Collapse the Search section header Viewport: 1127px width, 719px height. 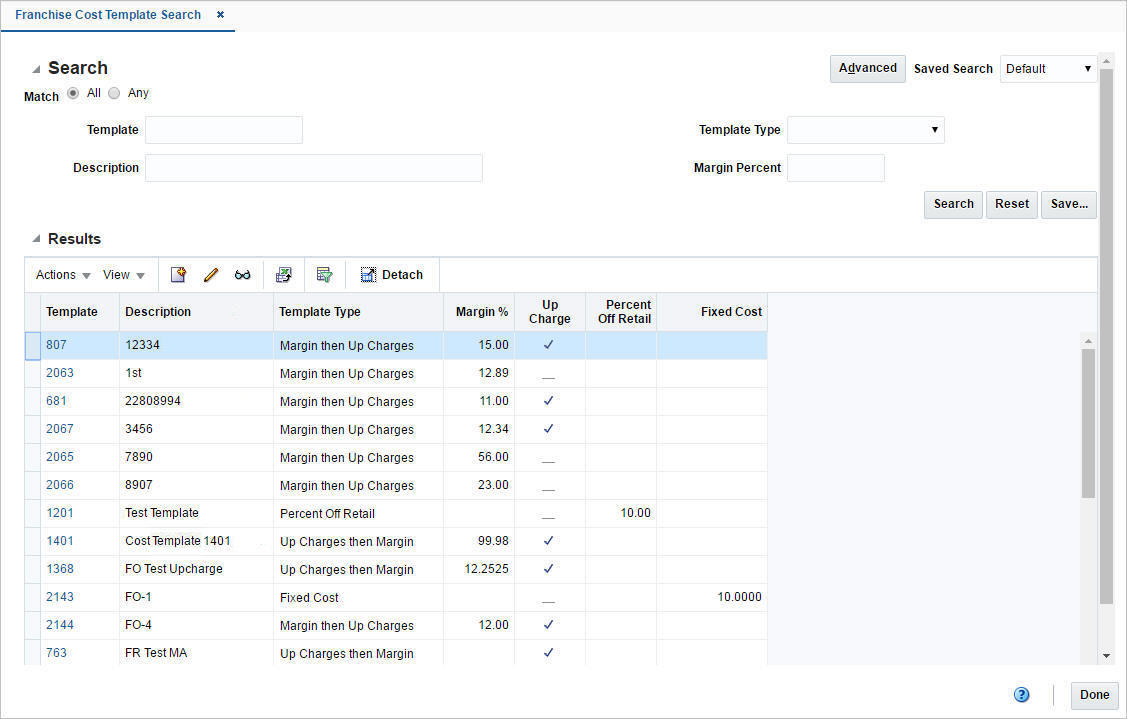(x=39, y=67)
